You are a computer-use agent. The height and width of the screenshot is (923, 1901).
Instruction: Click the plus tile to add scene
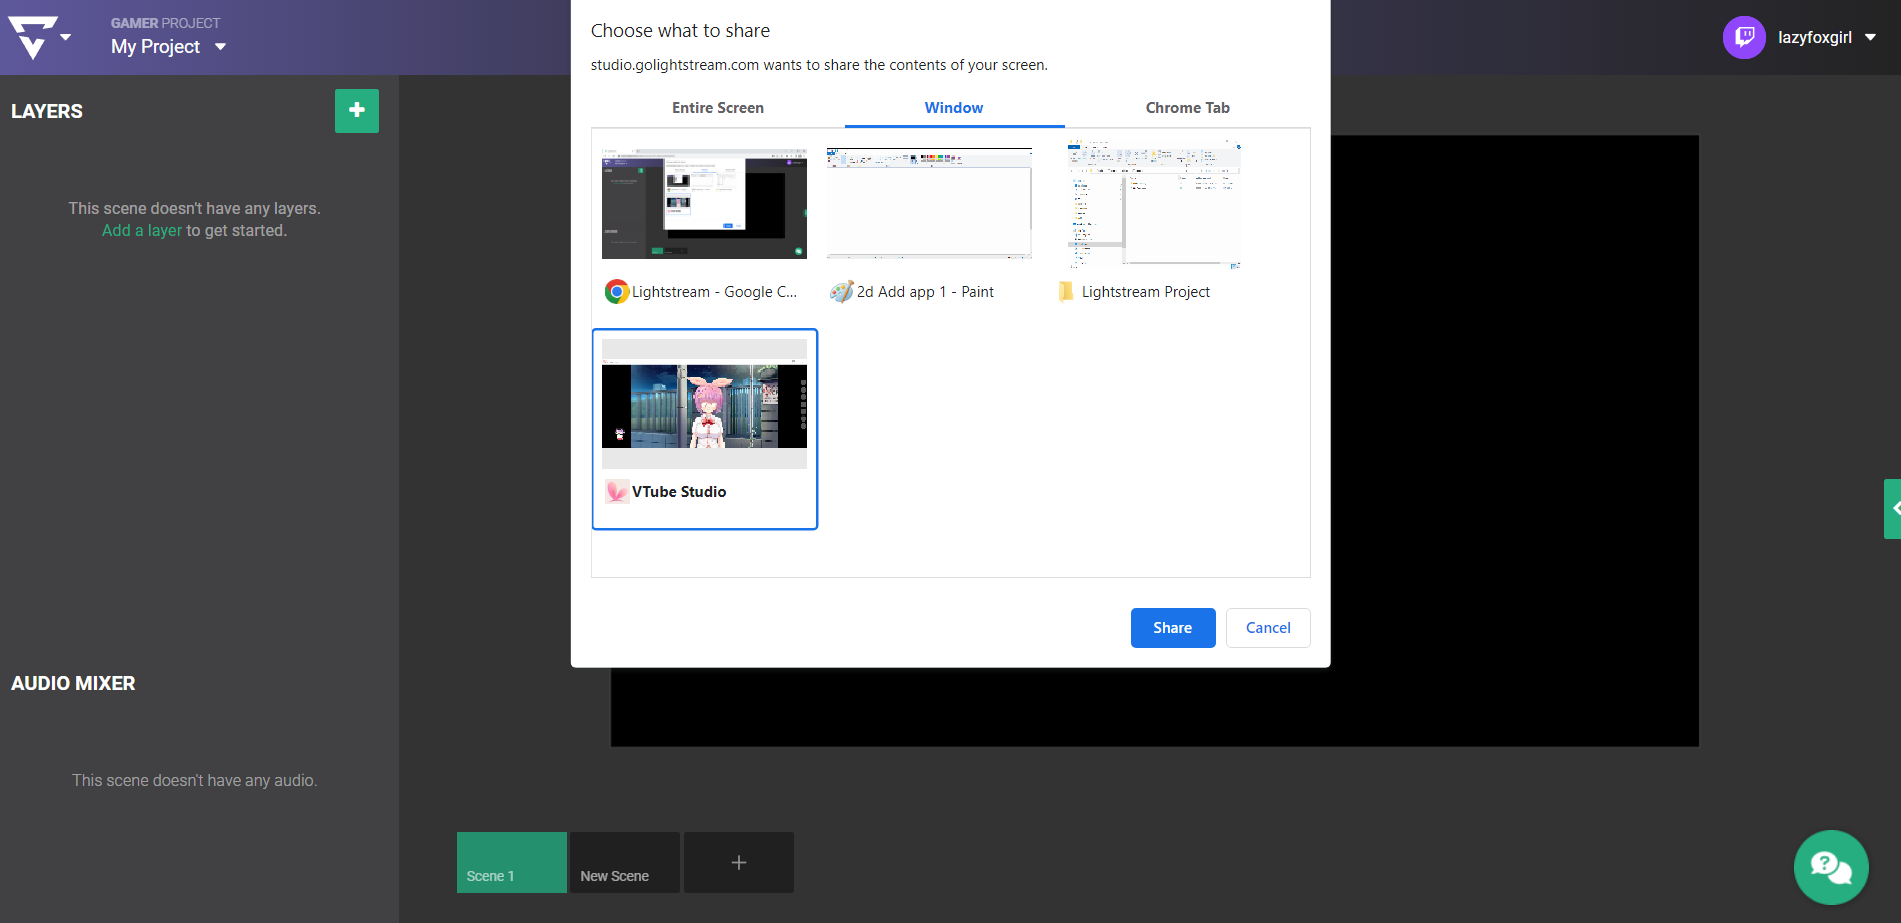click(738, 862)
